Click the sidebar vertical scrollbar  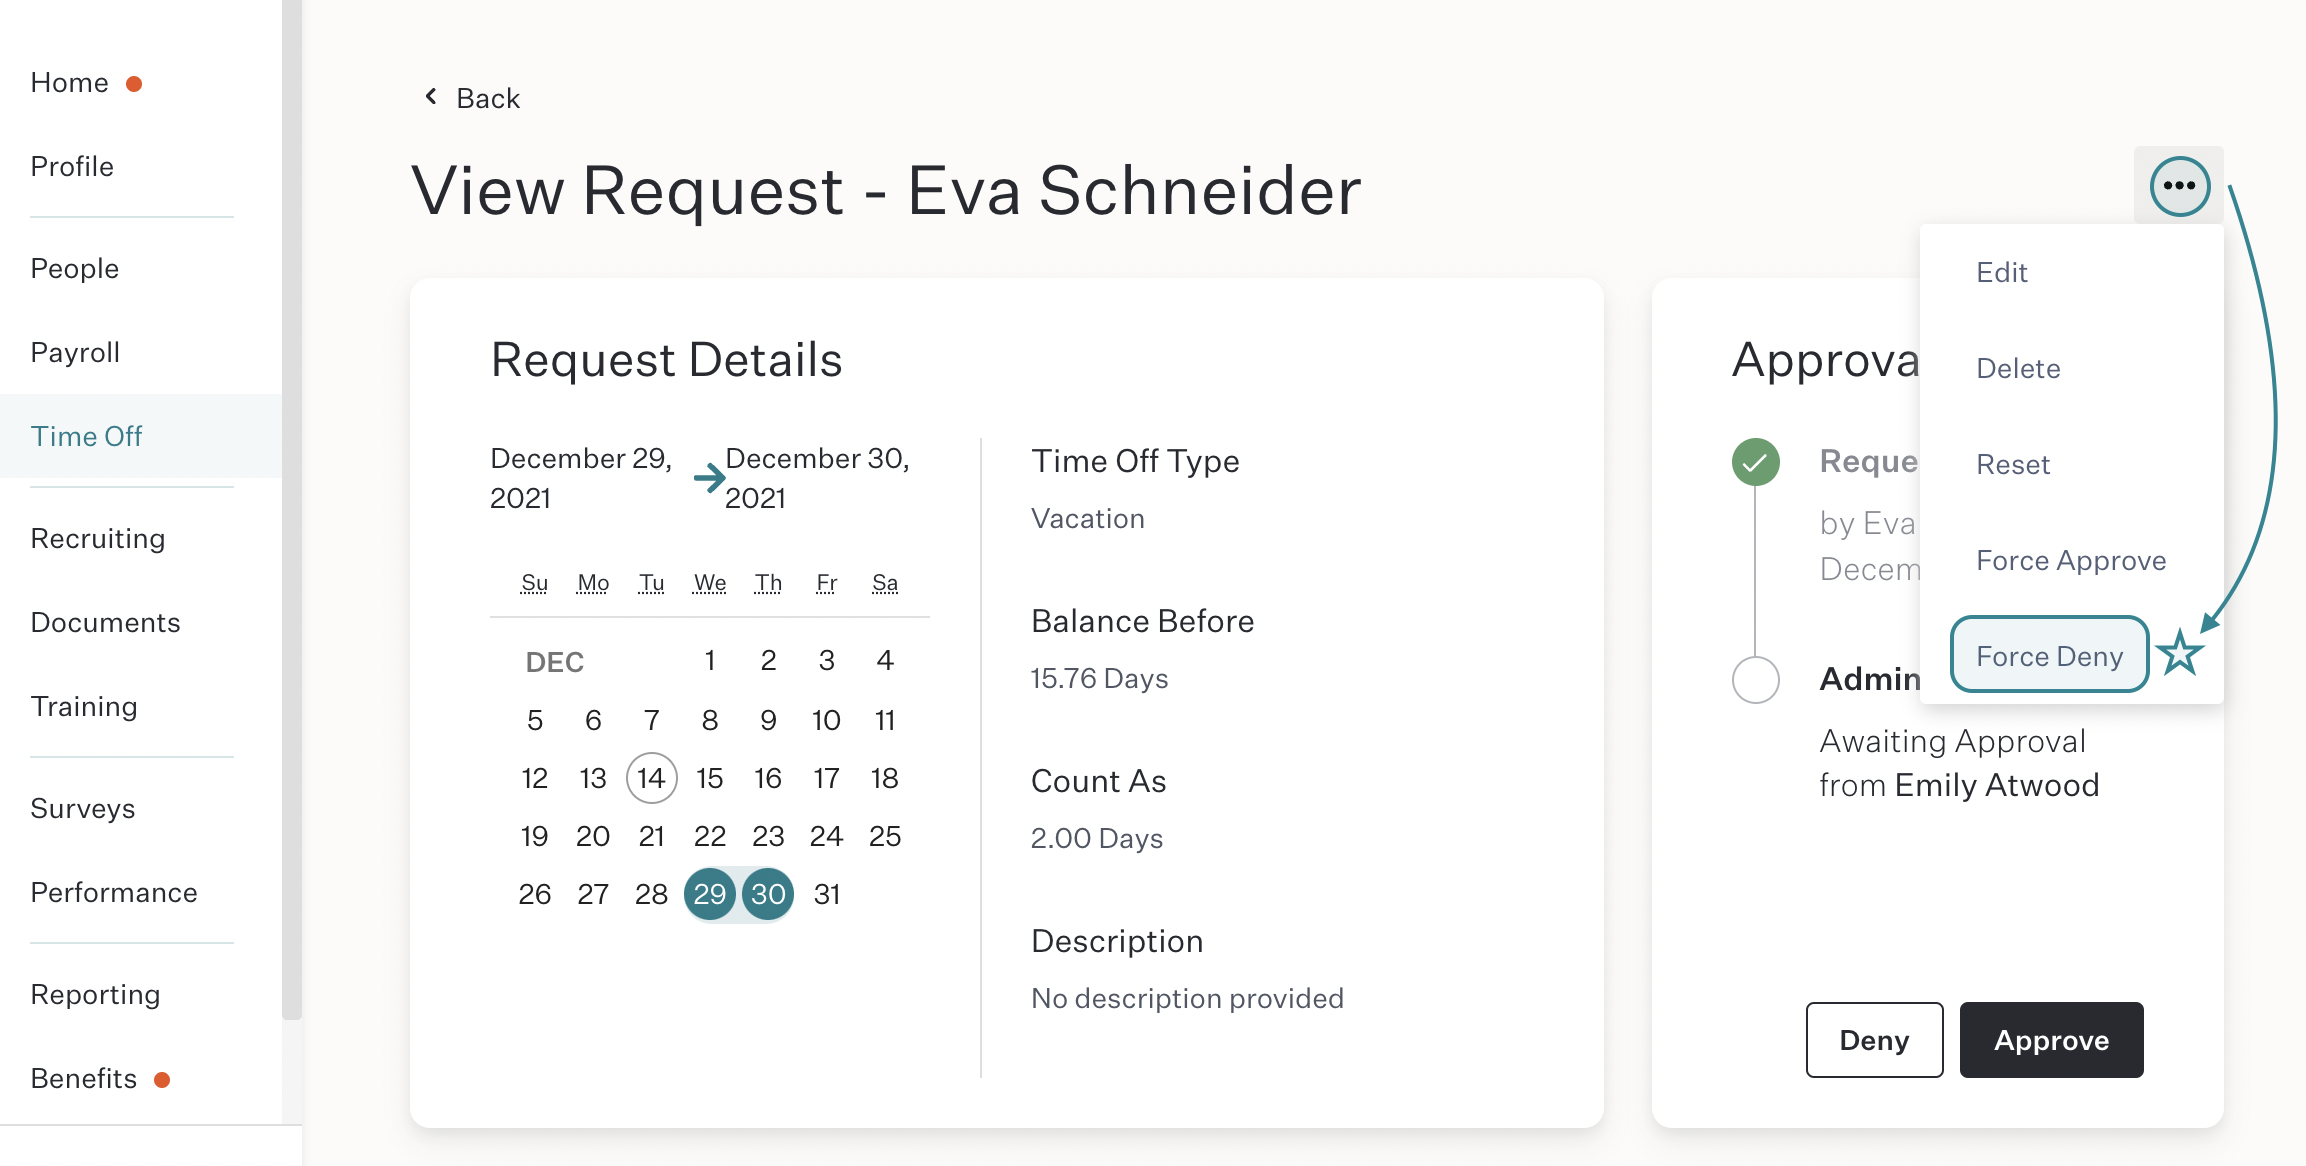(291, 510)
